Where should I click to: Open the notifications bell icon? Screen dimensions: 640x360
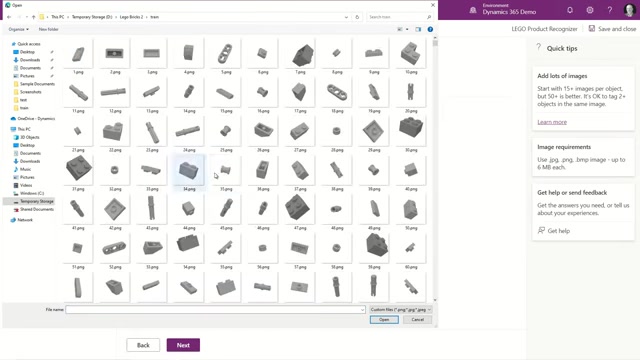570,10
